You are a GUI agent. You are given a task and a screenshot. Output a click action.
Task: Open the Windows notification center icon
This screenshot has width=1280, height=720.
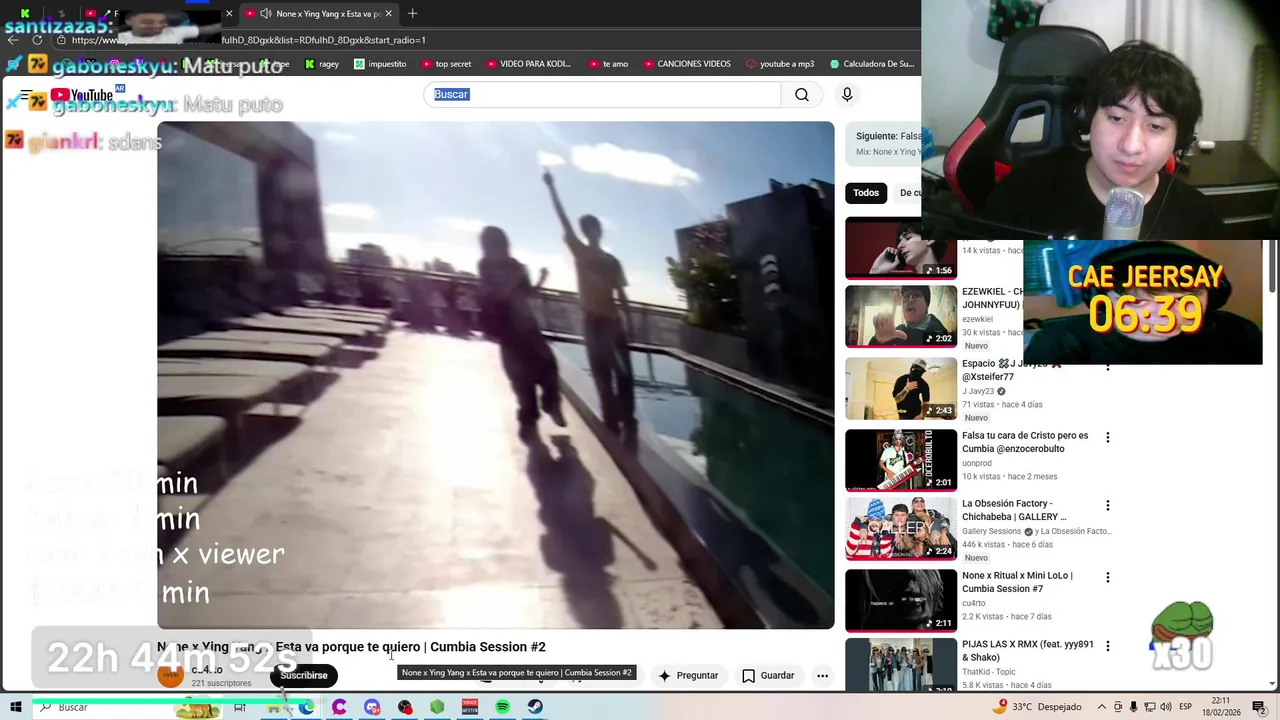tap(1262, 707)
